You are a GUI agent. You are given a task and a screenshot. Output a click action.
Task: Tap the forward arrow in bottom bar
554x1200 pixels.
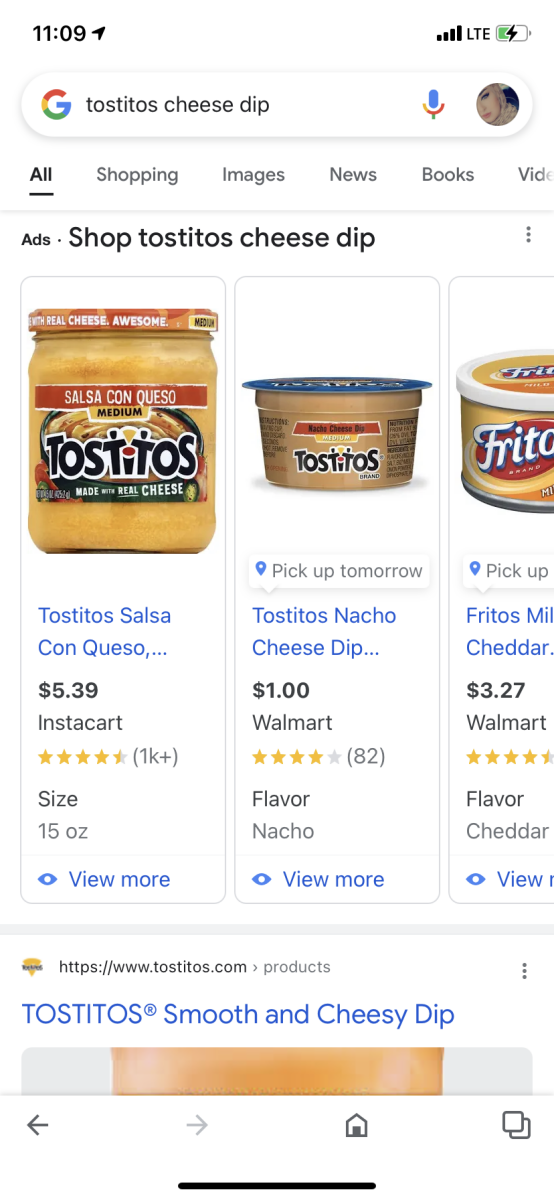click(197, 1125)
